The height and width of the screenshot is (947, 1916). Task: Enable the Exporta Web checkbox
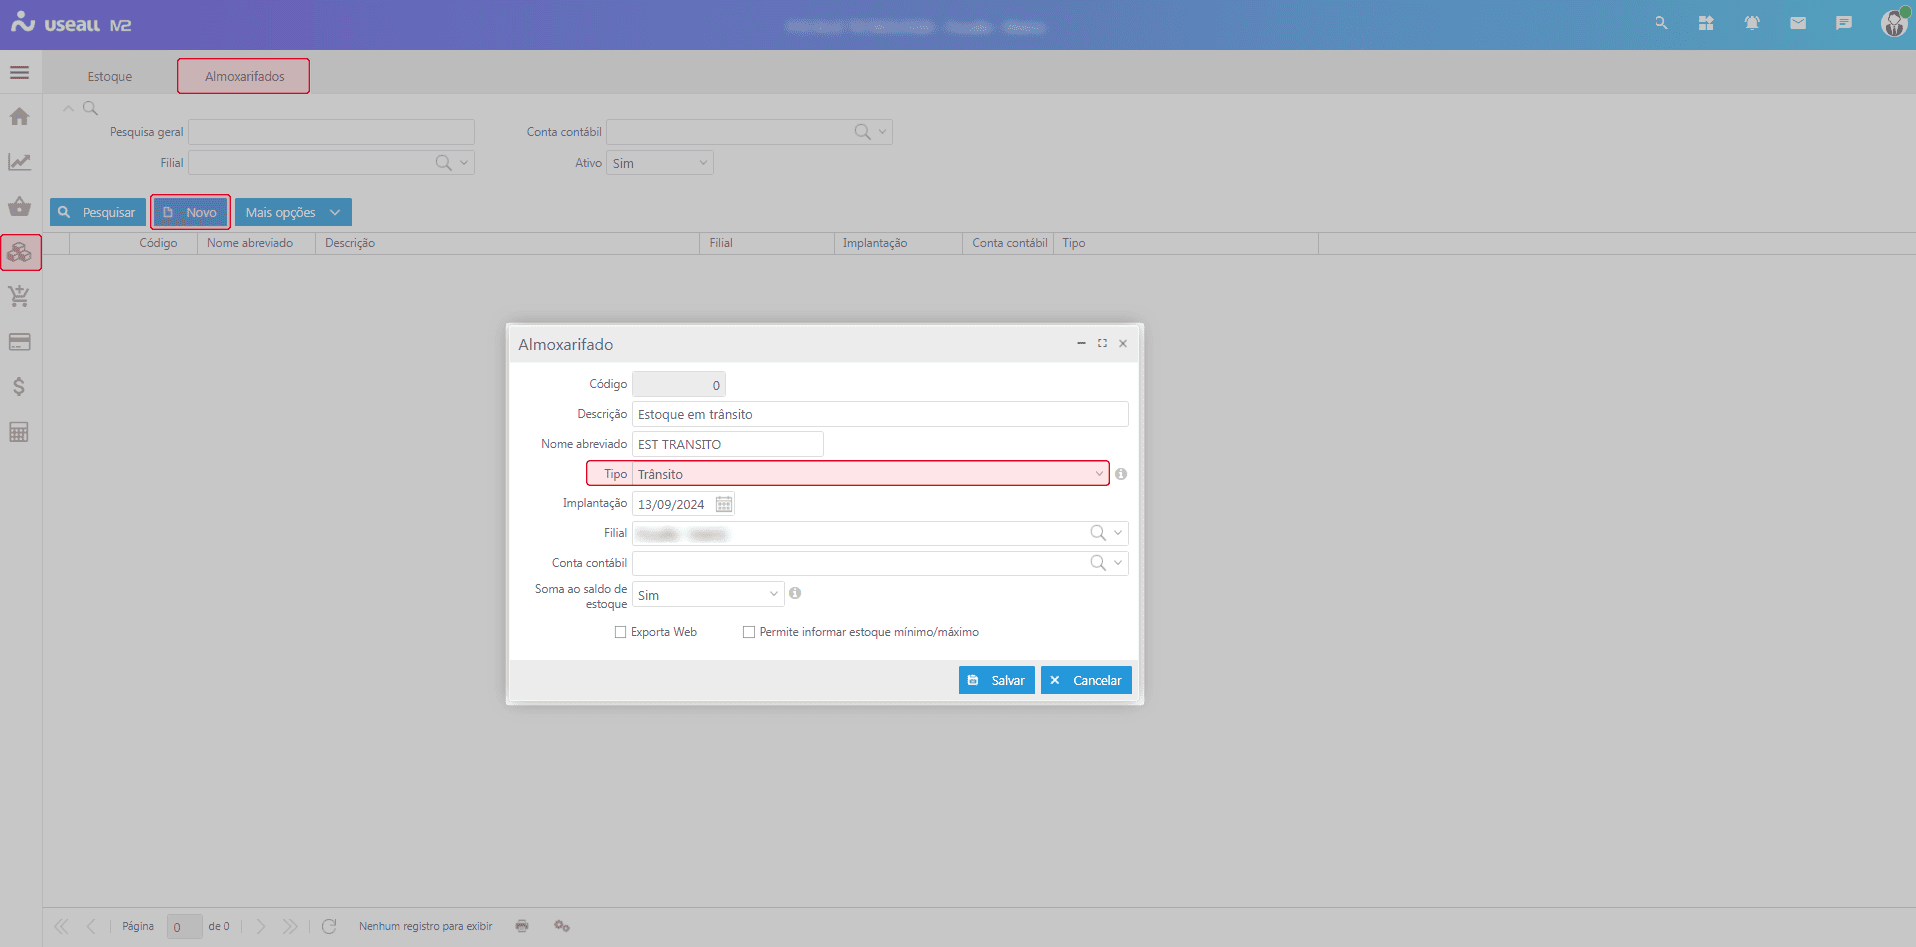point(620,632)
